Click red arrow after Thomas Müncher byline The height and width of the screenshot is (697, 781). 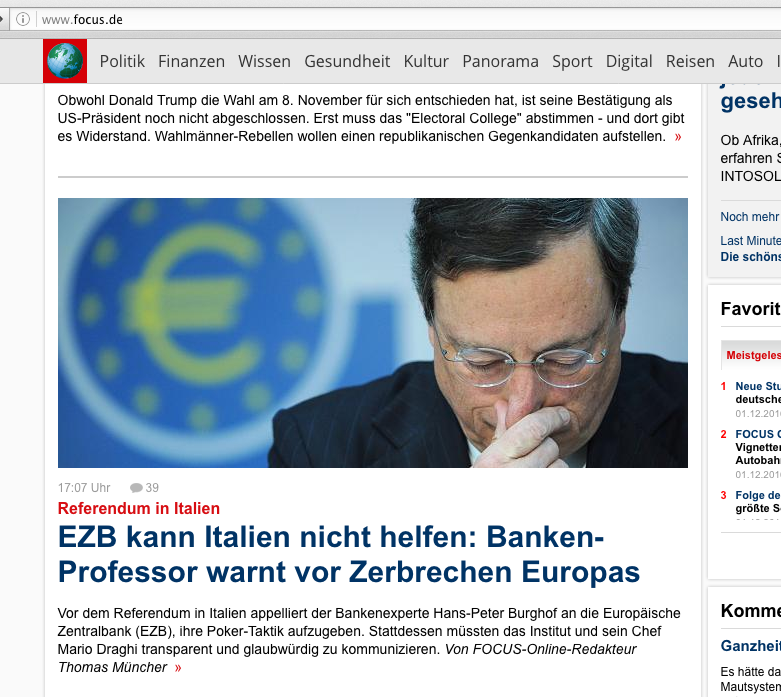click(178, 668)
